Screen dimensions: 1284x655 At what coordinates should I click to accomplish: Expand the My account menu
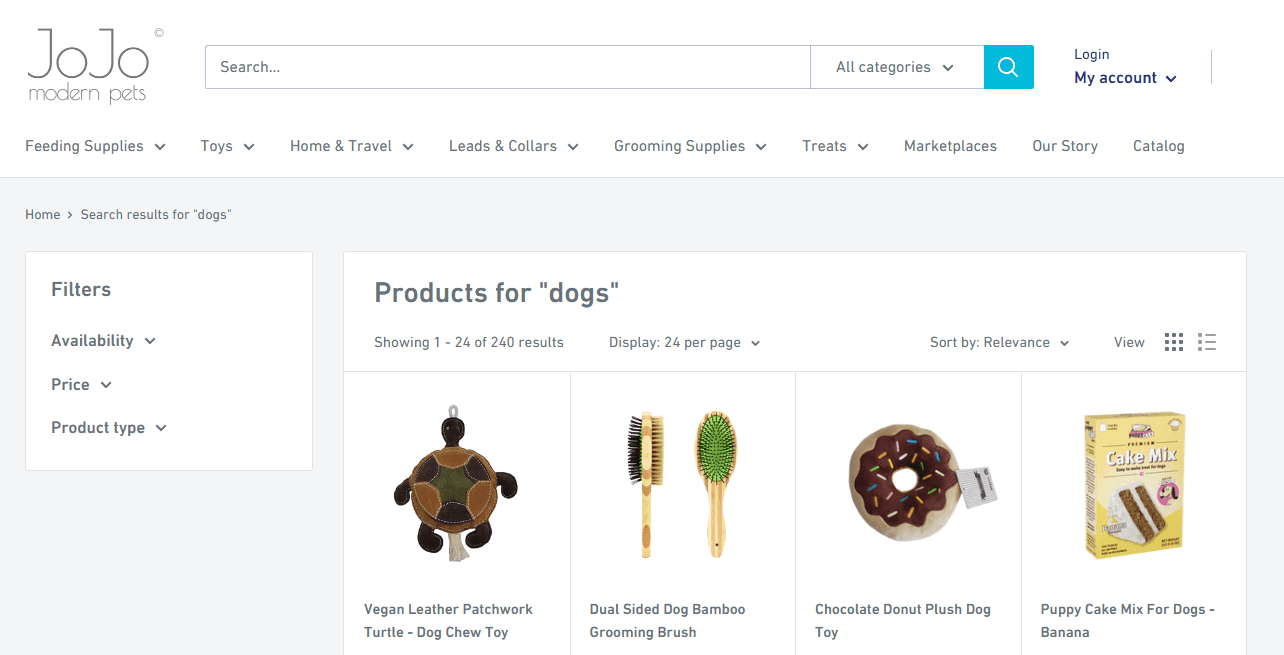click(1124, 77)
